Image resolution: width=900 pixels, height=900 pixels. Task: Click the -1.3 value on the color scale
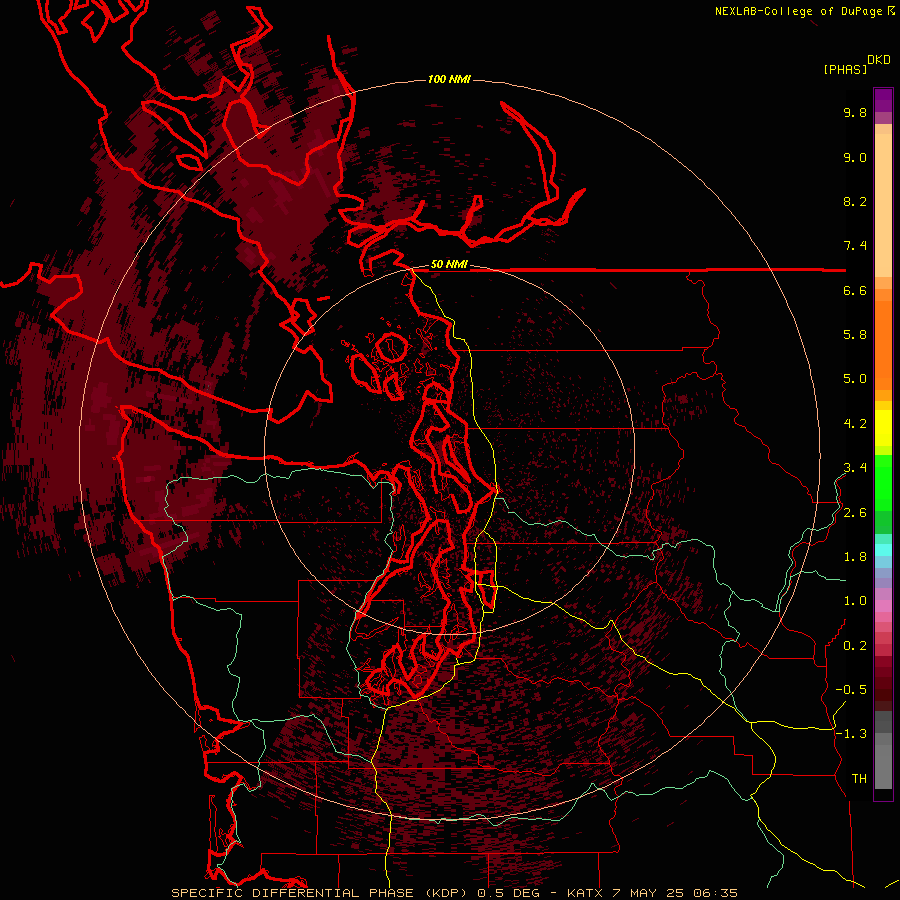point(851,734)
